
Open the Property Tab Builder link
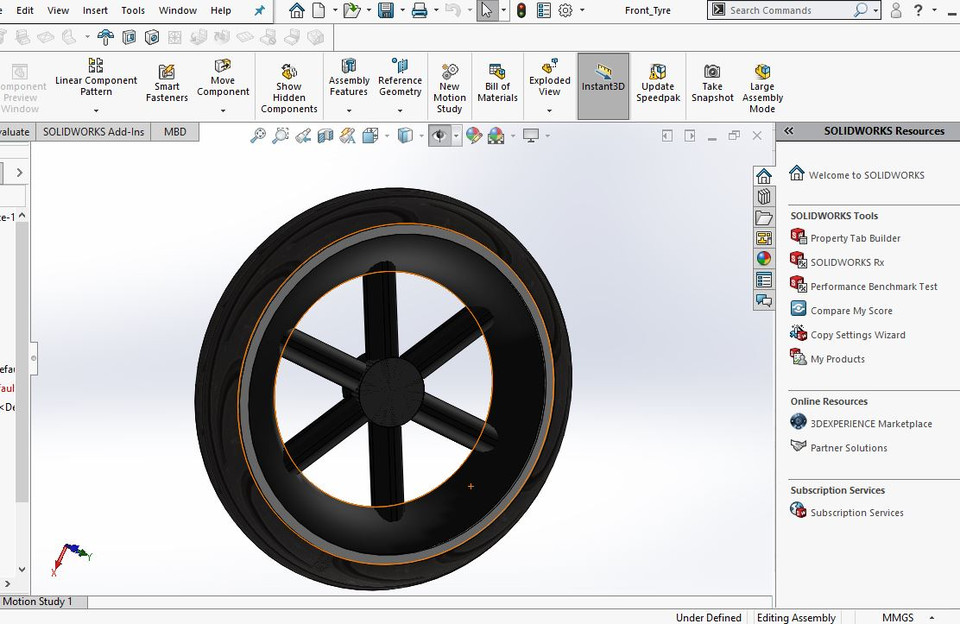tap(855, 238)
